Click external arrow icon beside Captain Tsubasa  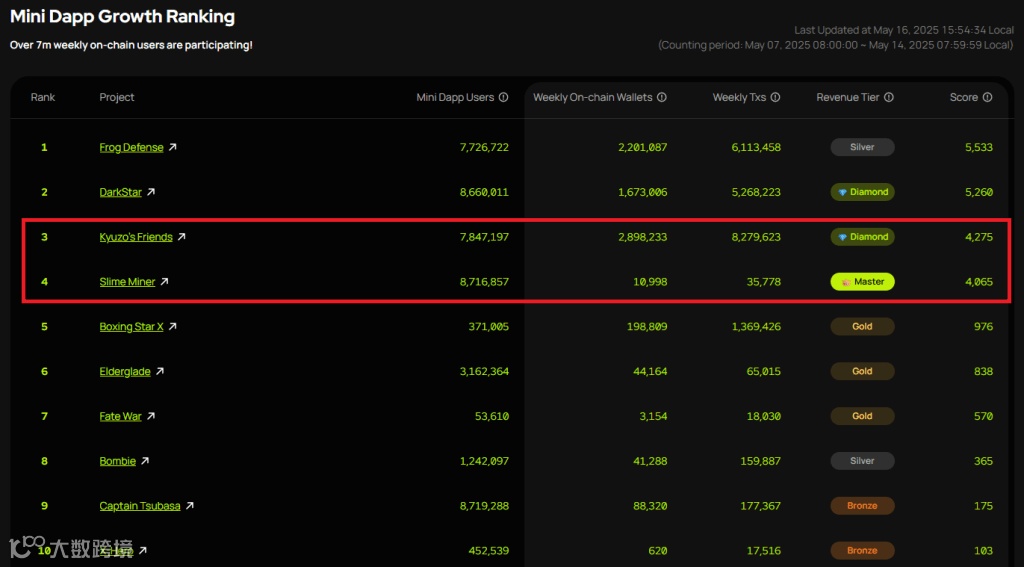point(189,506)
